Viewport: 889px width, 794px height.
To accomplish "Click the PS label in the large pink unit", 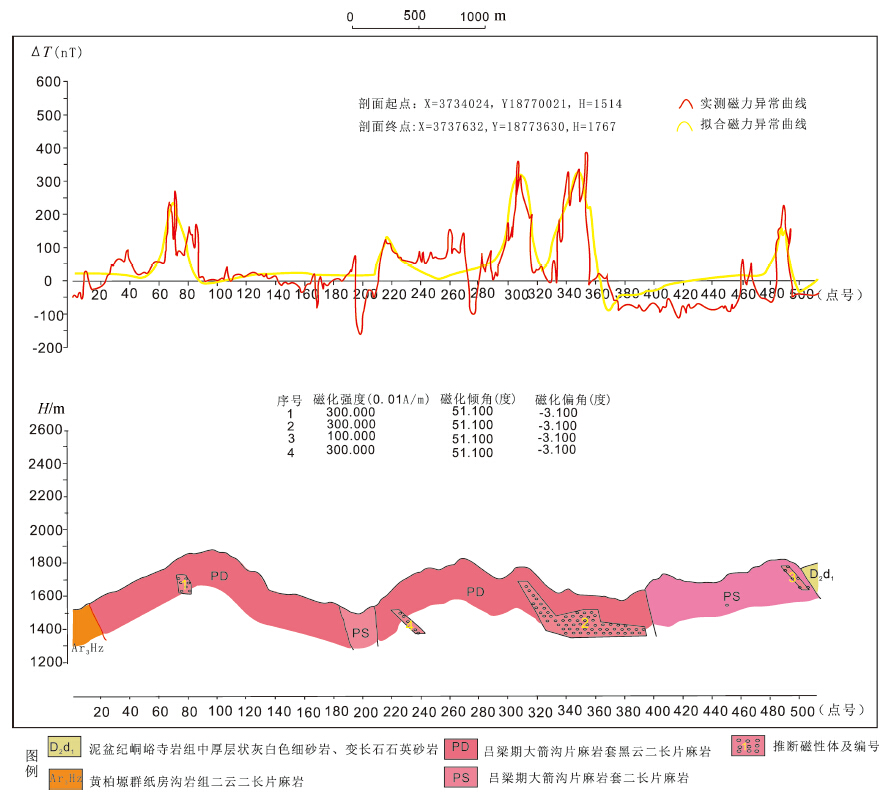I will [x=731, y=597].
